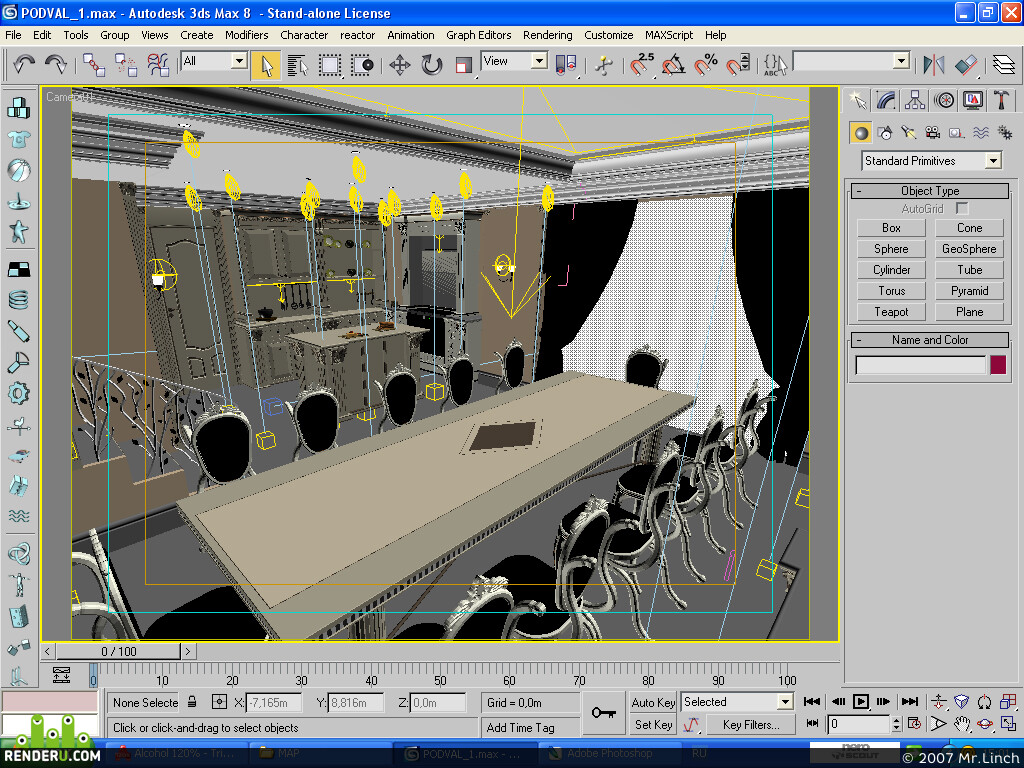Open the Modifiers menu

click(246, 35)
